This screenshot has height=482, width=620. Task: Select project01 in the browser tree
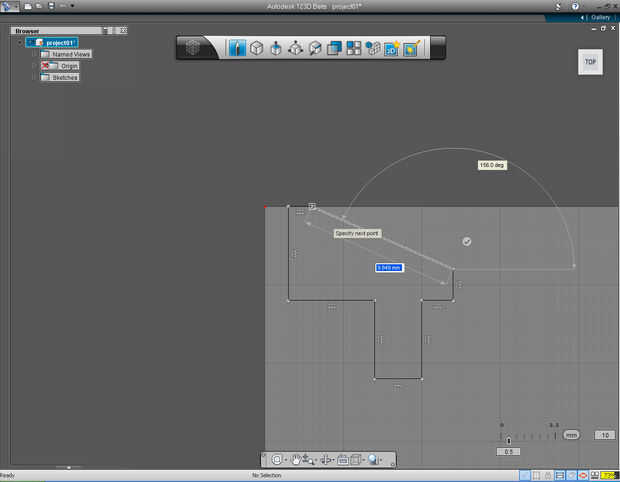[x=60, y=43]
